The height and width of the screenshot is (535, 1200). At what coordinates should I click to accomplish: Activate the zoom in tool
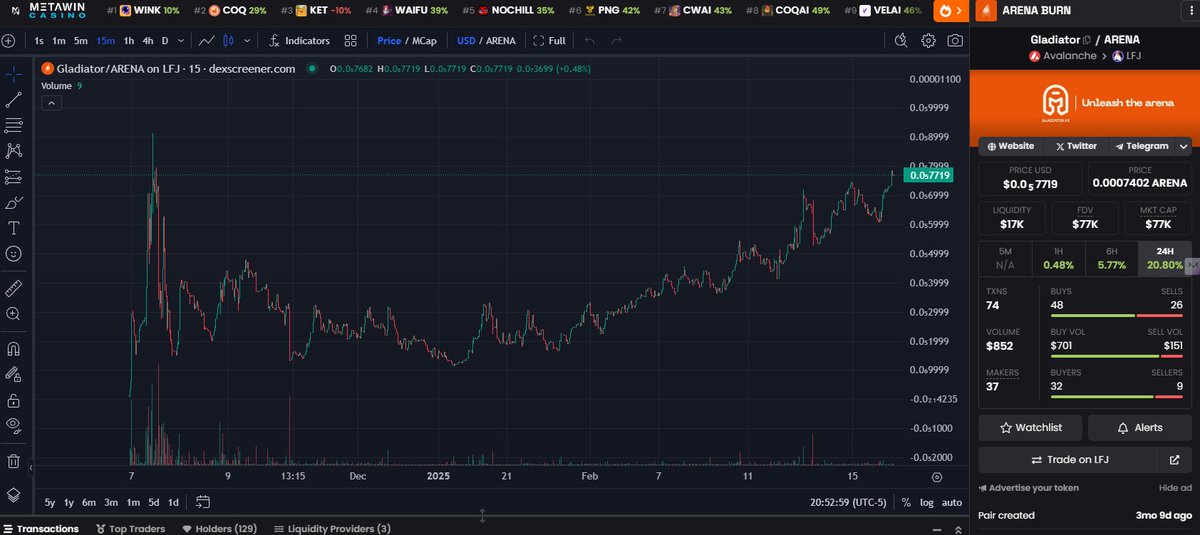14,314
